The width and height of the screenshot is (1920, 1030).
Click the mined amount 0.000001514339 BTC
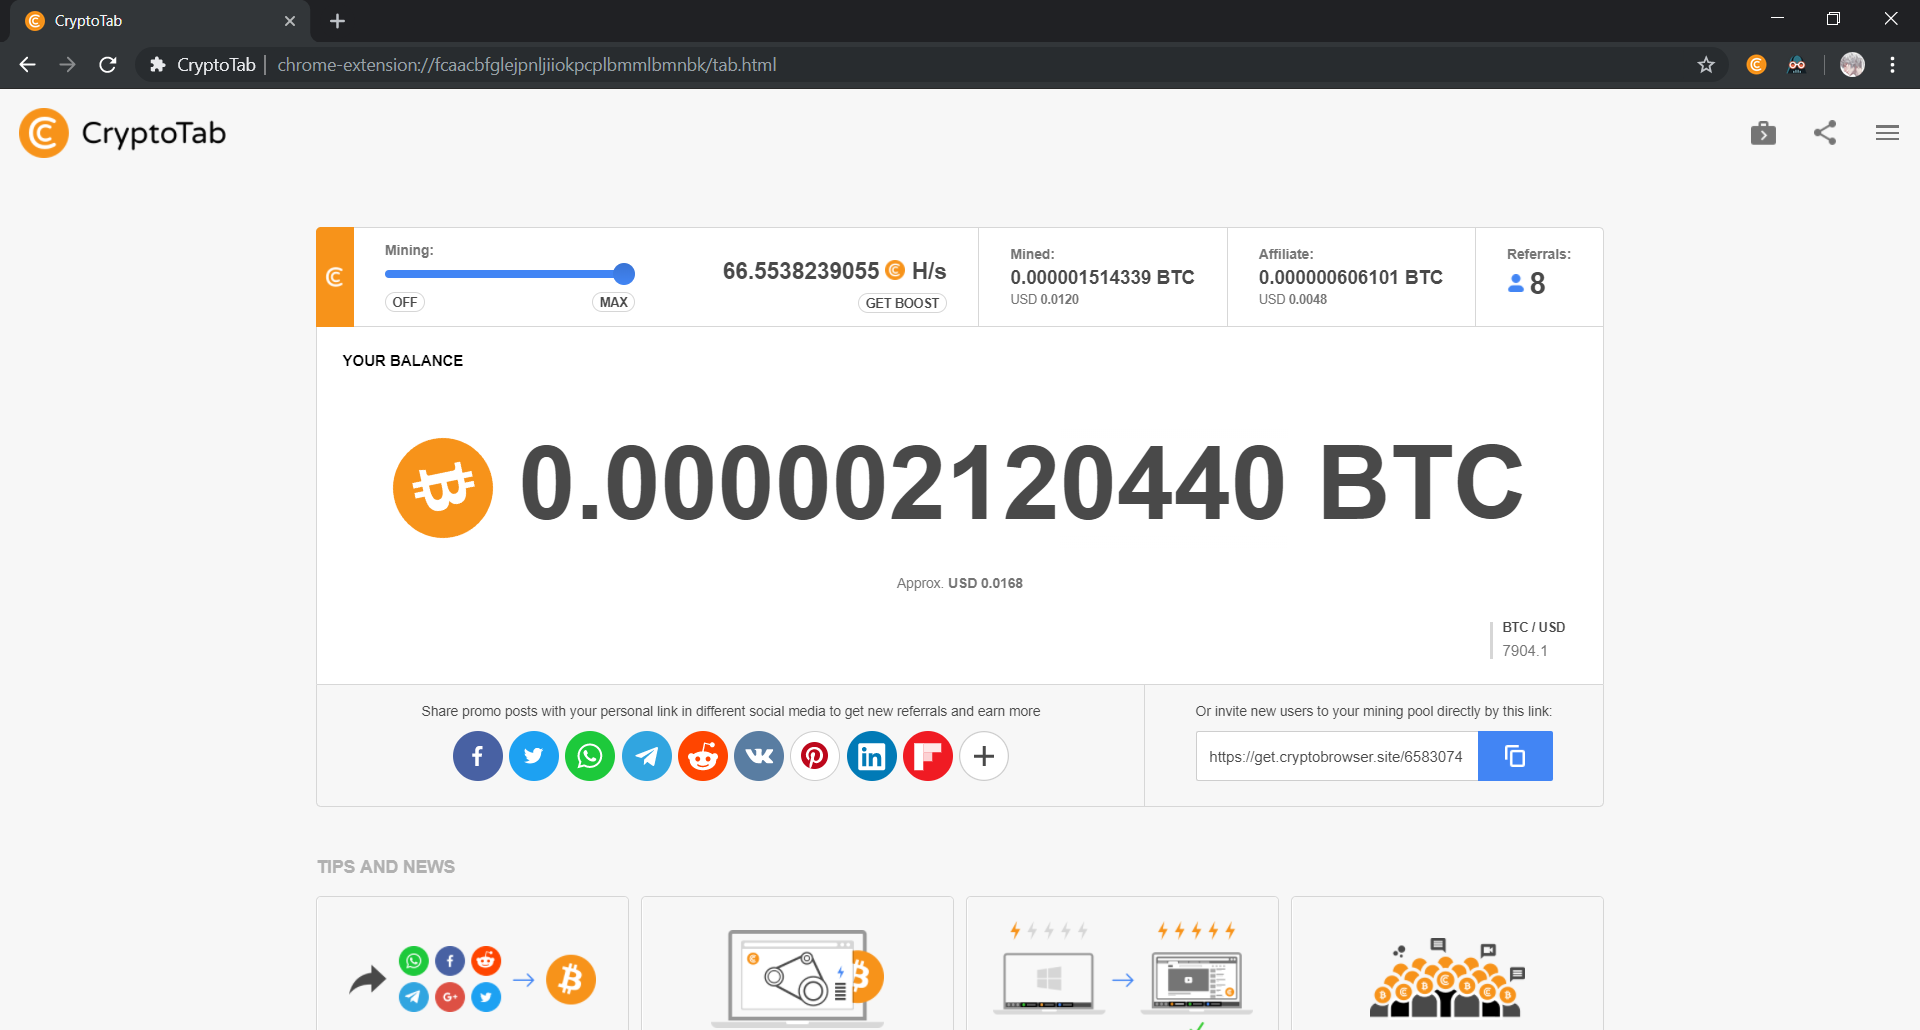click(1102, 277)
